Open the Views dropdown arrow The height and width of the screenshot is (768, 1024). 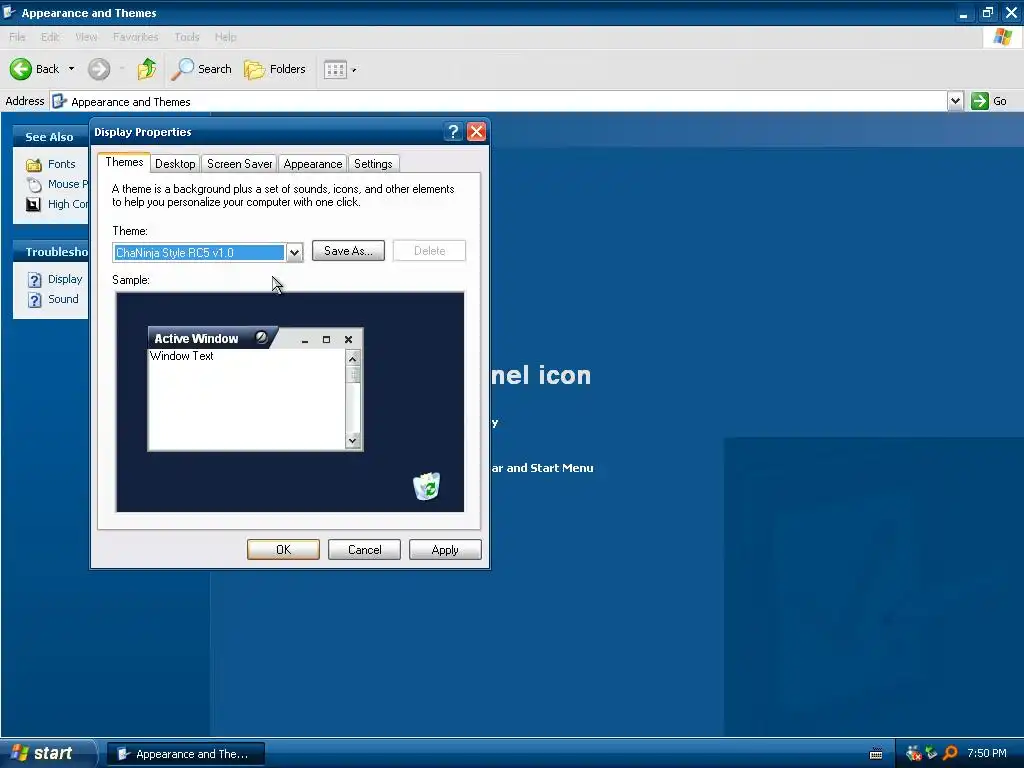click(354, 70)
